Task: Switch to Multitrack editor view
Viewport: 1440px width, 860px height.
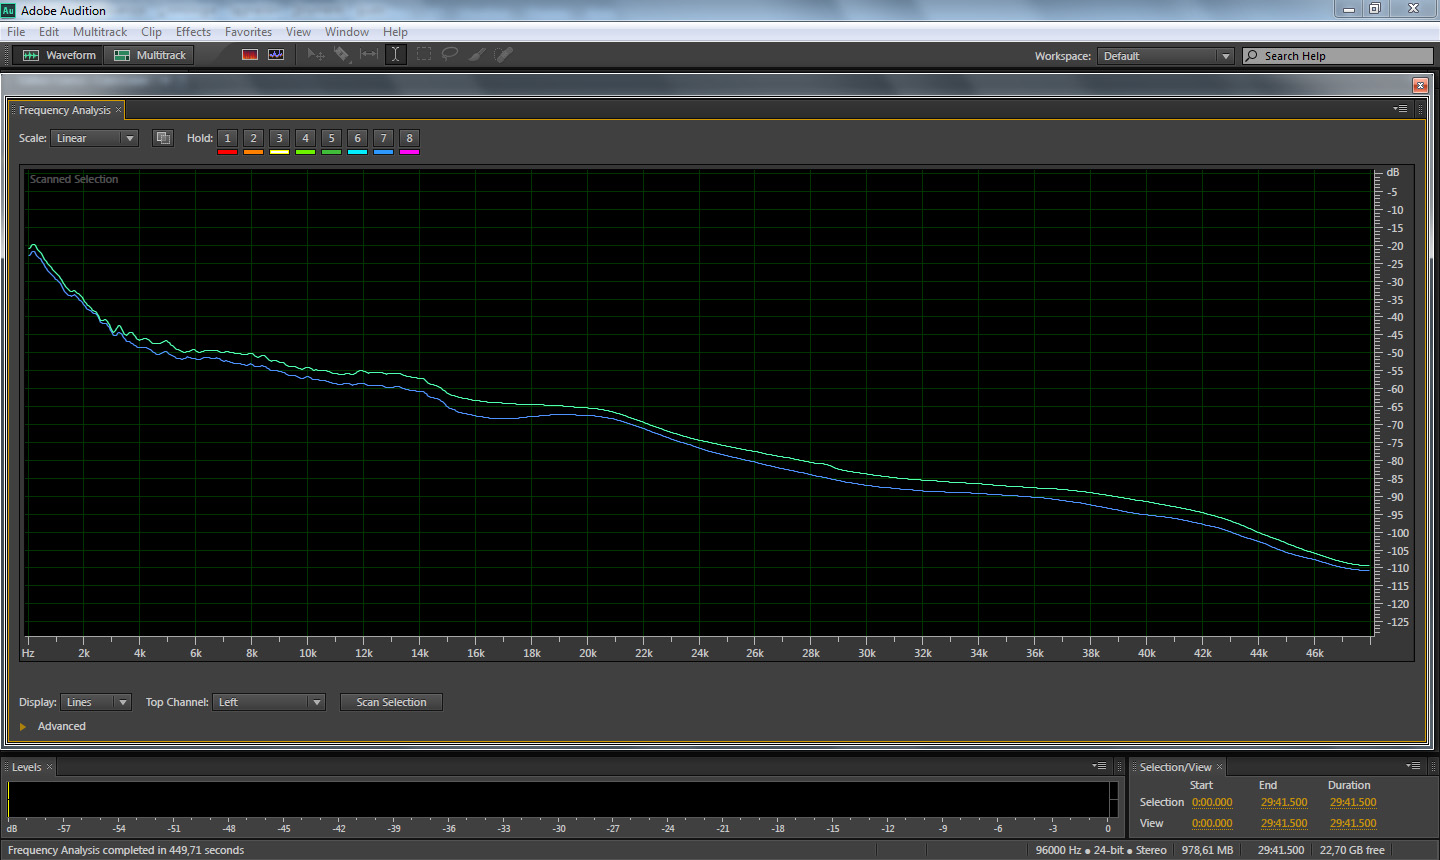Action: [149, 55]
